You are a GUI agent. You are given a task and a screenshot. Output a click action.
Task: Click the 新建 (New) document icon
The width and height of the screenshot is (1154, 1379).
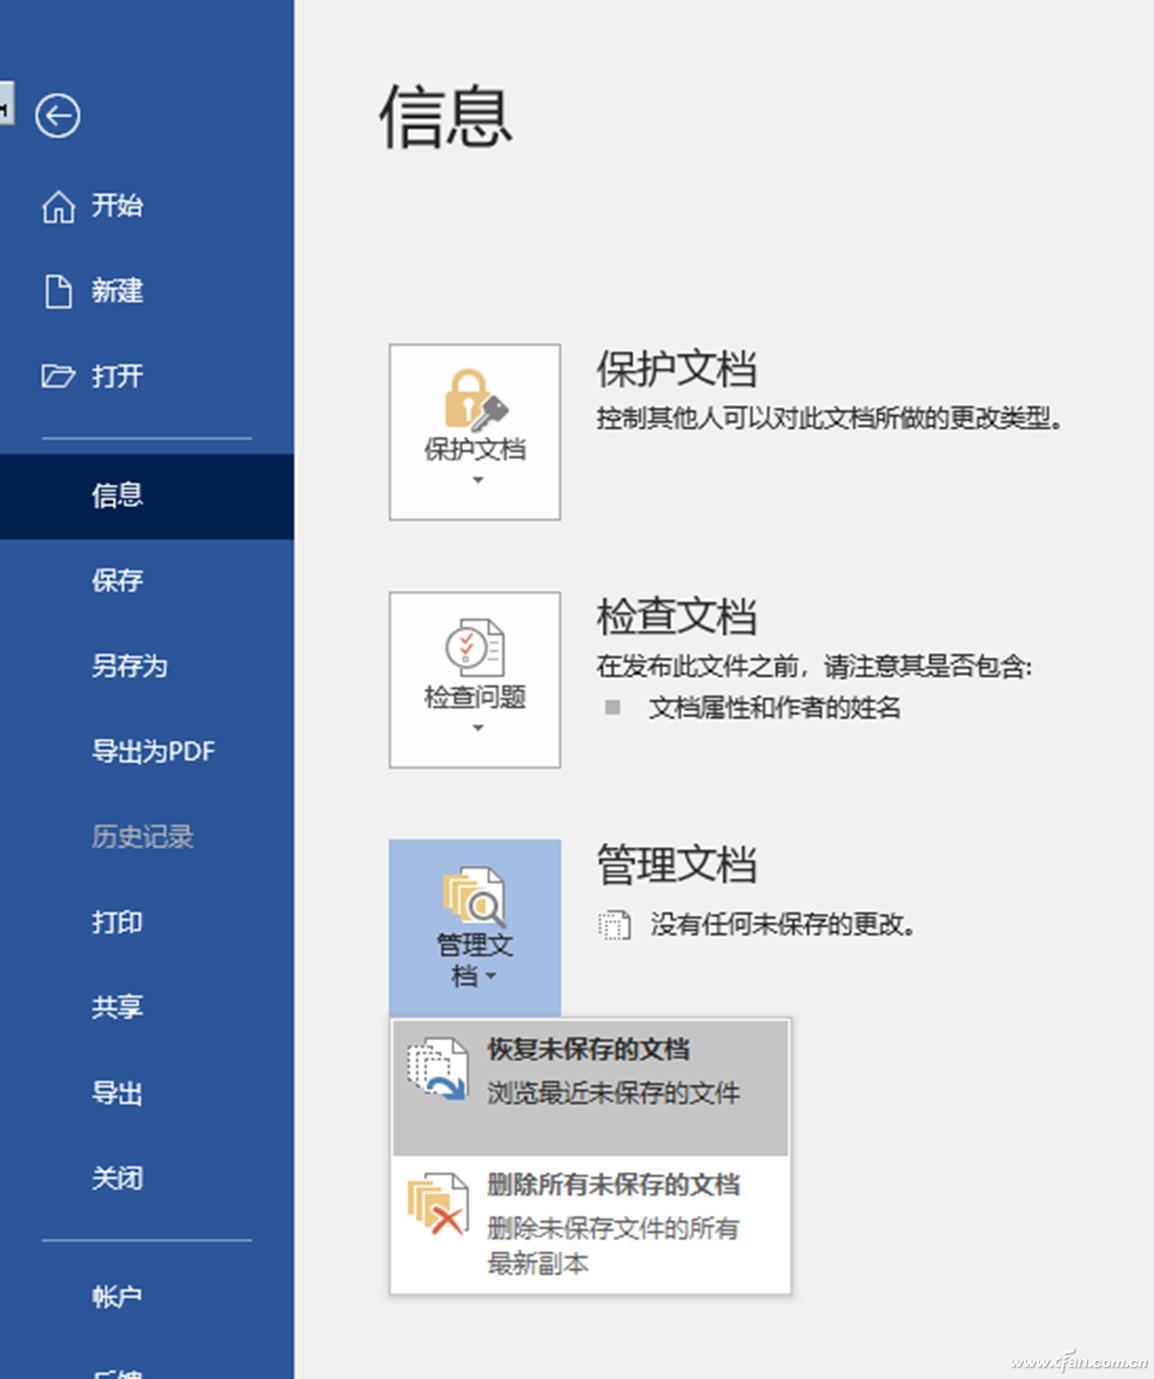click(x=59, y=291)
